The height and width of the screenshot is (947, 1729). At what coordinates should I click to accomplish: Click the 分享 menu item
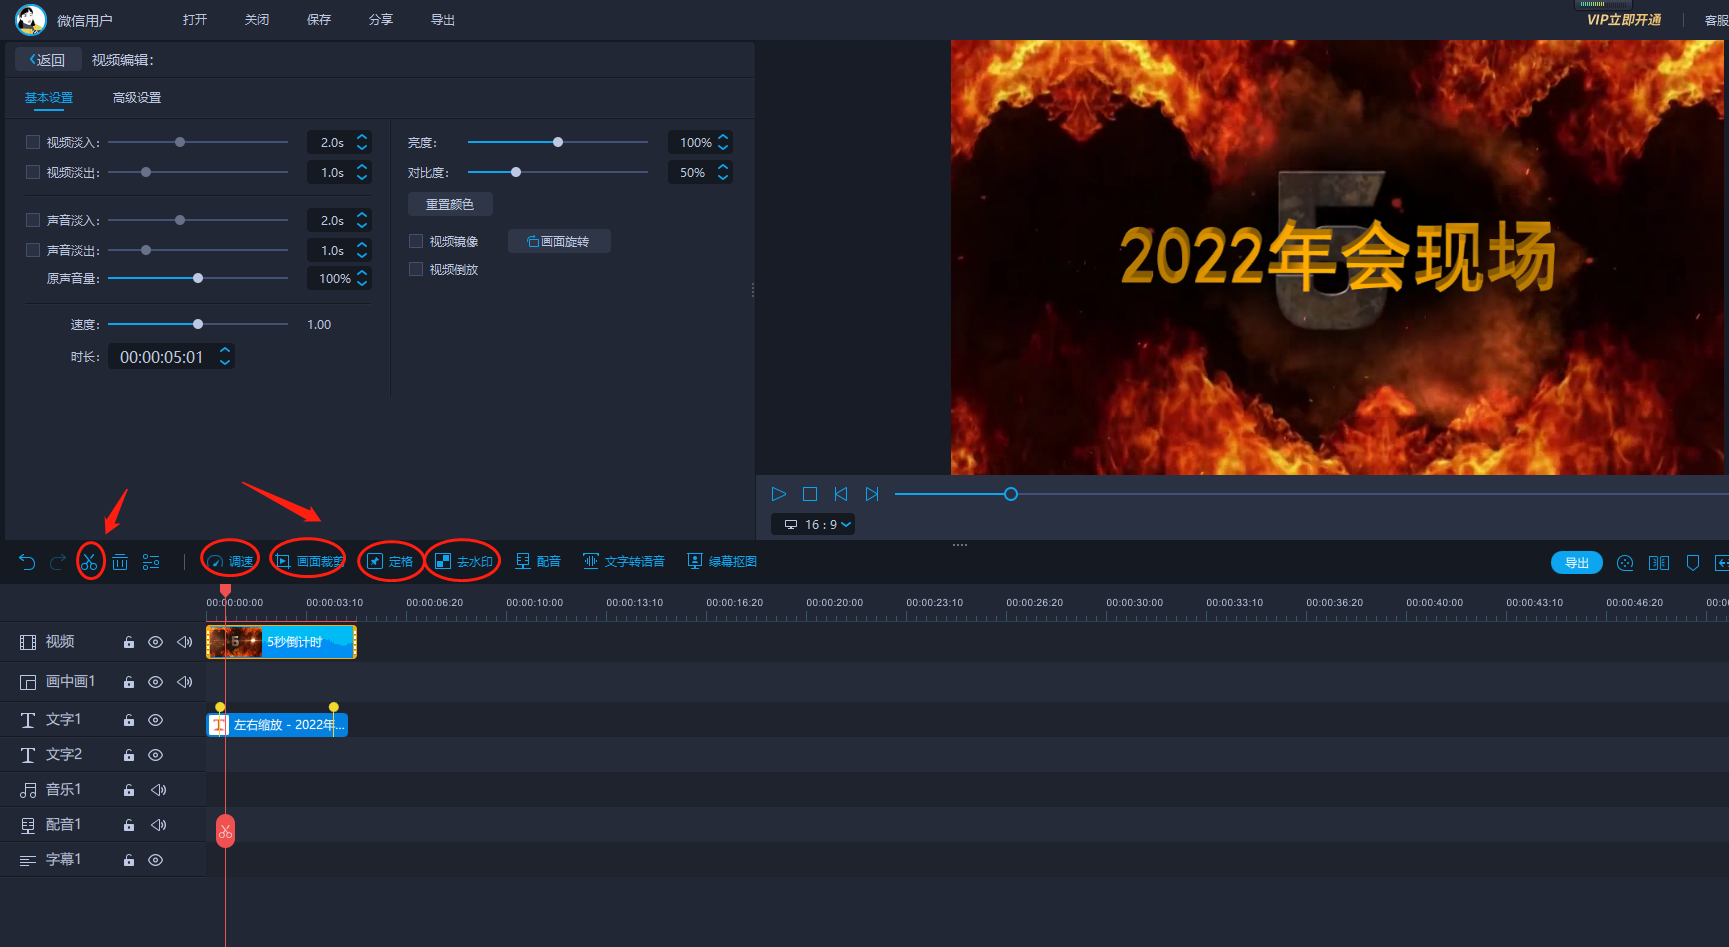(x=381, y=19)
